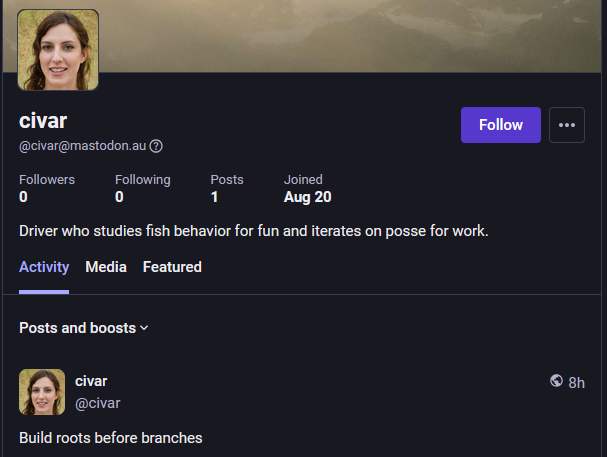Viewport: 607px width, 457px height.
Task: View the Followers count
Action: click(x=47, y=188)
